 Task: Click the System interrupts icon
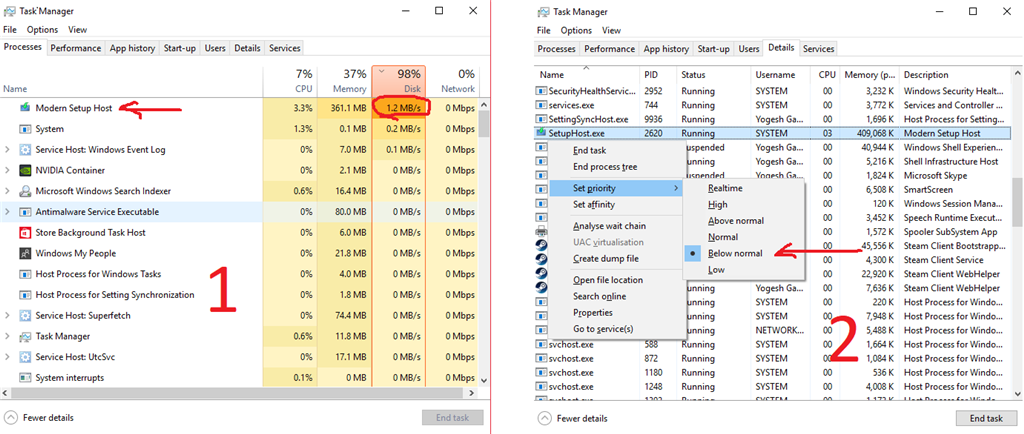click(x=25, y=378)
